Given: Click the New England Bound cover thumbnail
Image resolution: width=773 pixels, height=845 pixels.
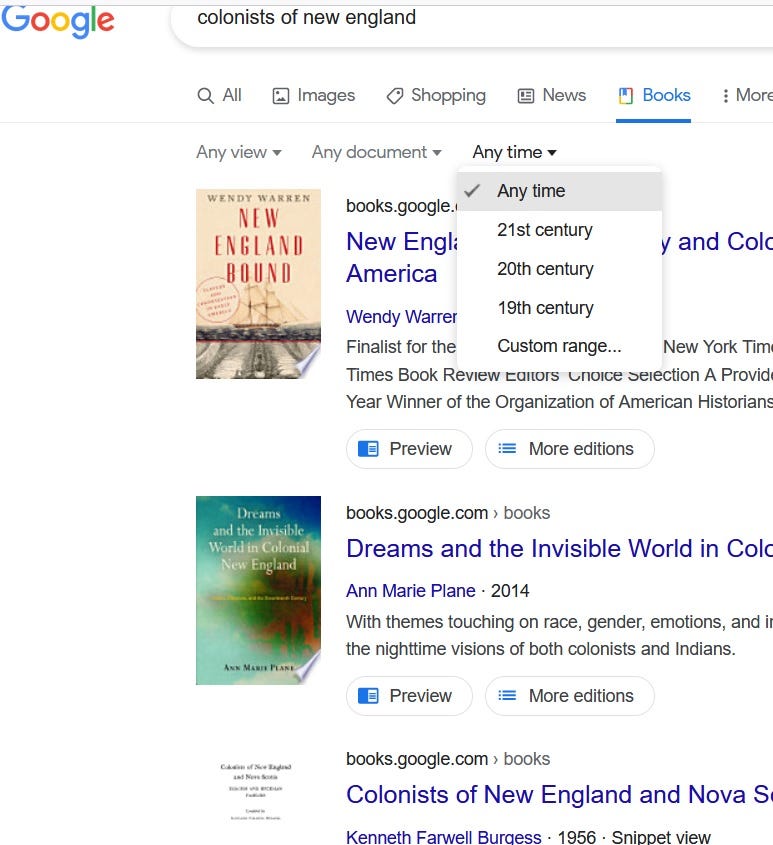Looking at the screenshot, I should click(x=257, y=283).
